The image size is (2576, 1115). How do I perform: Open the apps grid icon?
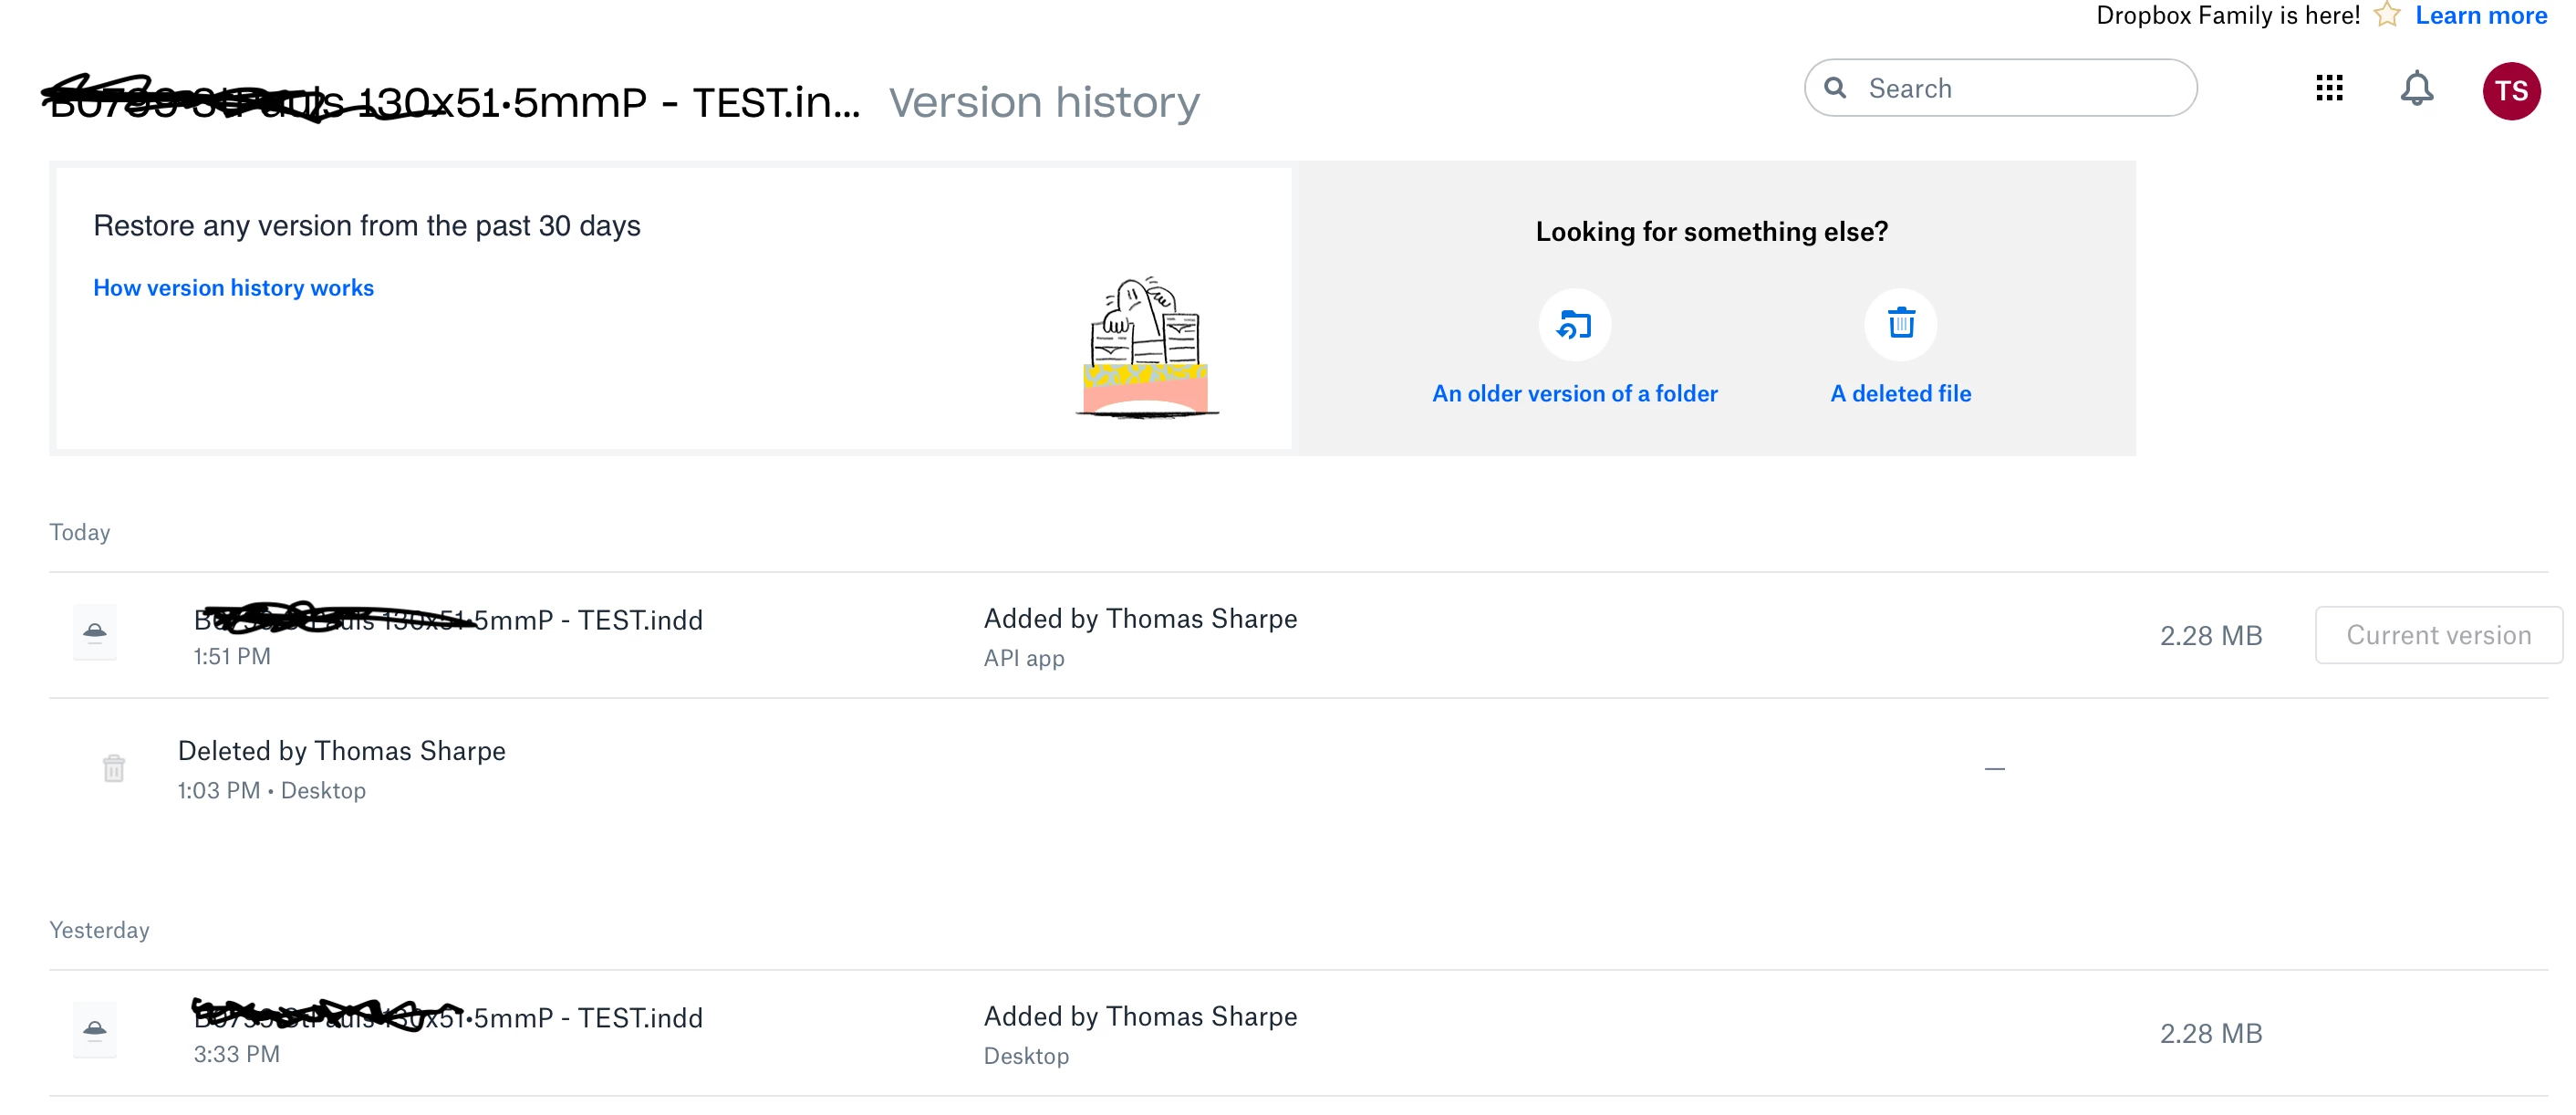tap(2328, 88)
